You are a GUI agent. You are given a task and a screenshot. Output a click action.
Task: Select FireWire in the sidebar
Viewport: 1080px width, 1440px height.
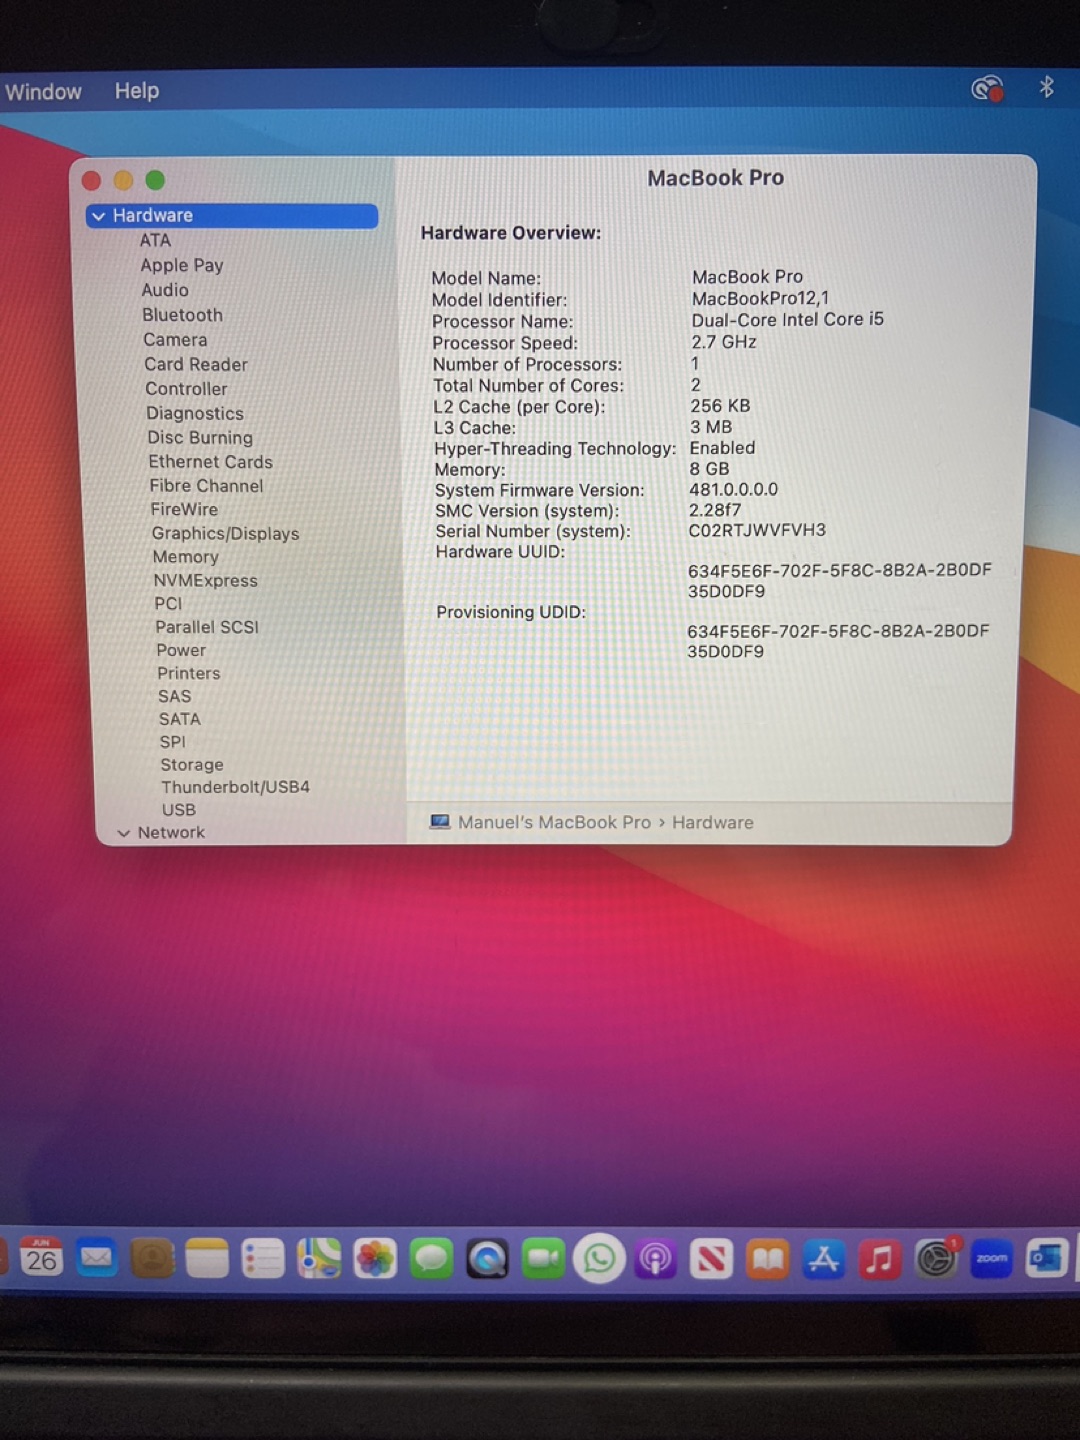(x=184, y=509)
